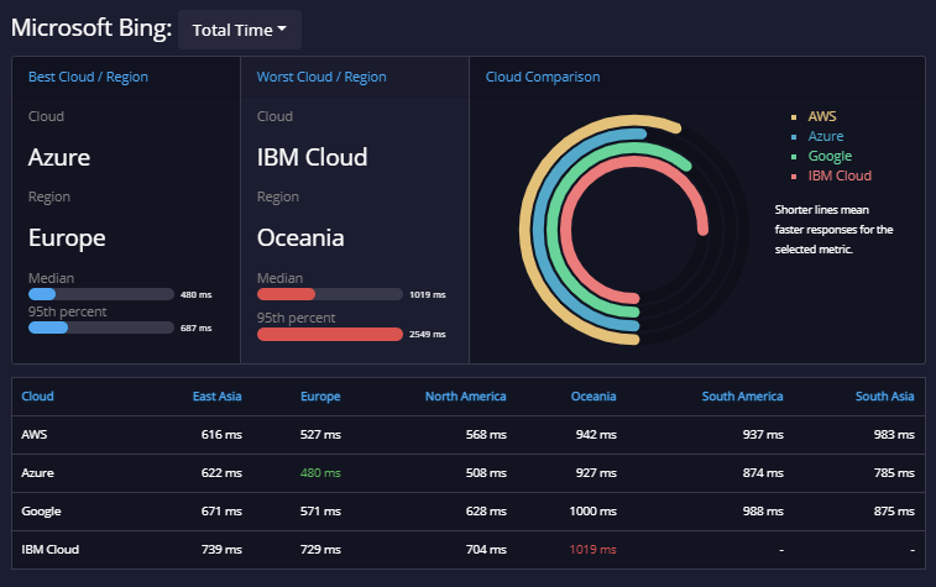The height and width of the screenshot is (588, 936).
Task: Click the Azure 480 ms median bar
Action: pos(101,294)
